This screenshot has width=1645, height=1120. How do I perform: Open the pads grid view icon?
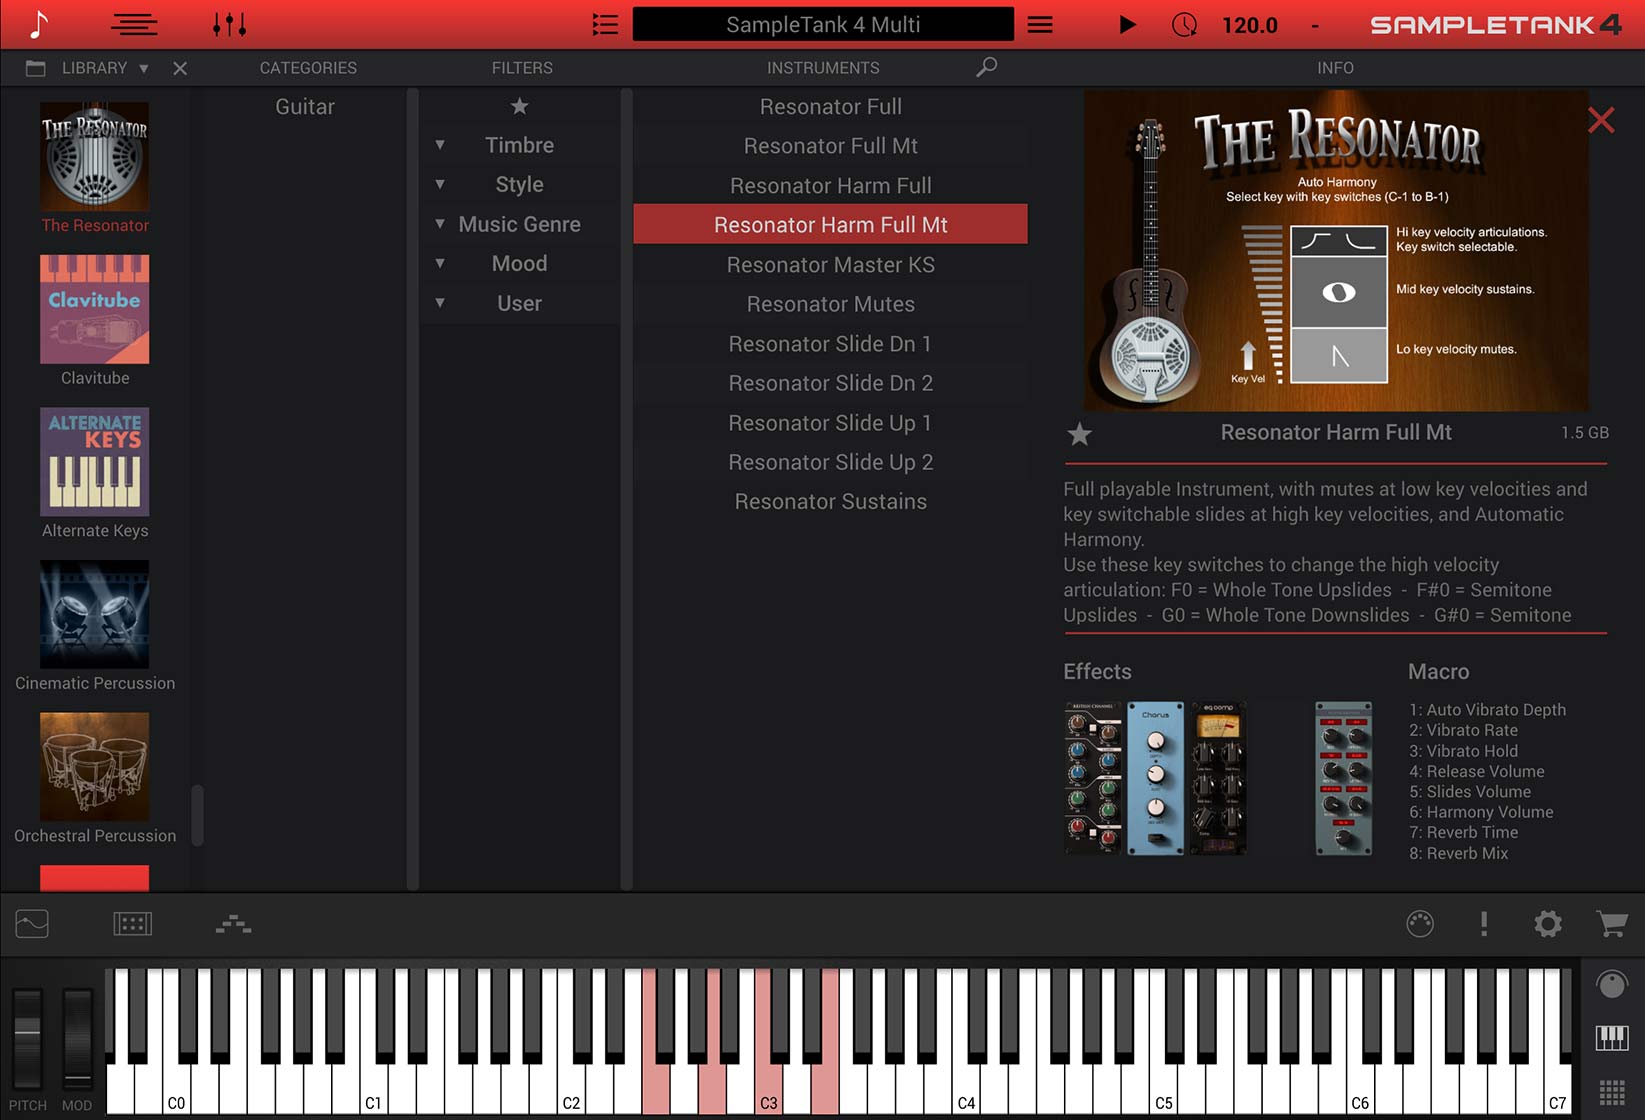[x=1611, y=1091]
